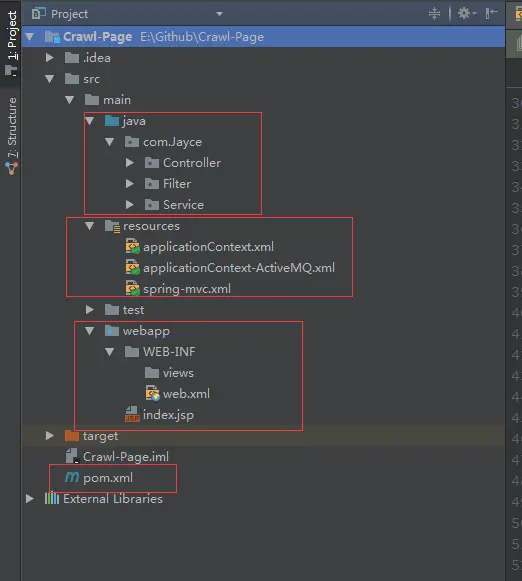Screen dimensions: 522x581
Task: Select the views folder
Action: click(178, 373)
